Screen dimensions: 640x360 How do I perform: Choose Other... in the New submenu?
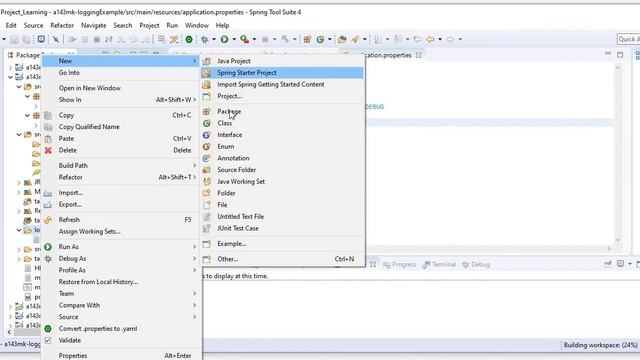click(282, 259)
